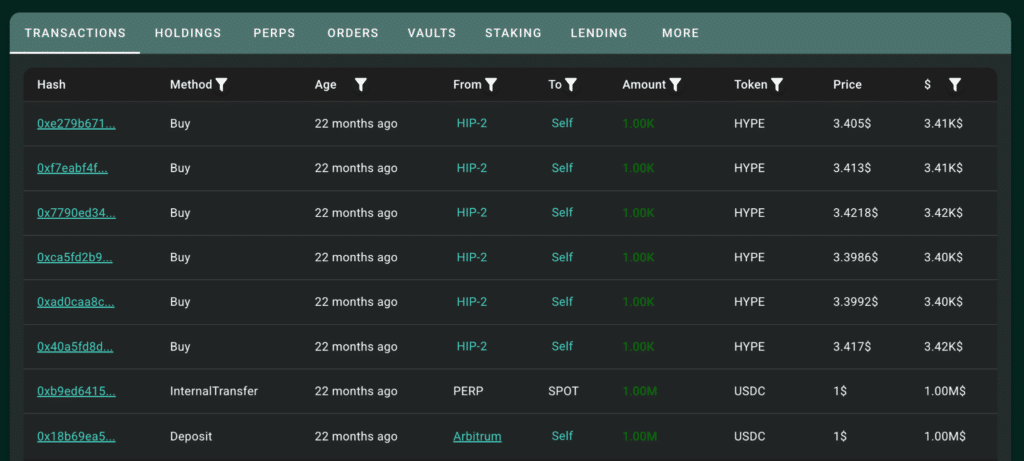Screen dimensions: 1024x461
Task: Open the dollar value column filter
Action: pyautogui.click(x=955, y=85)
